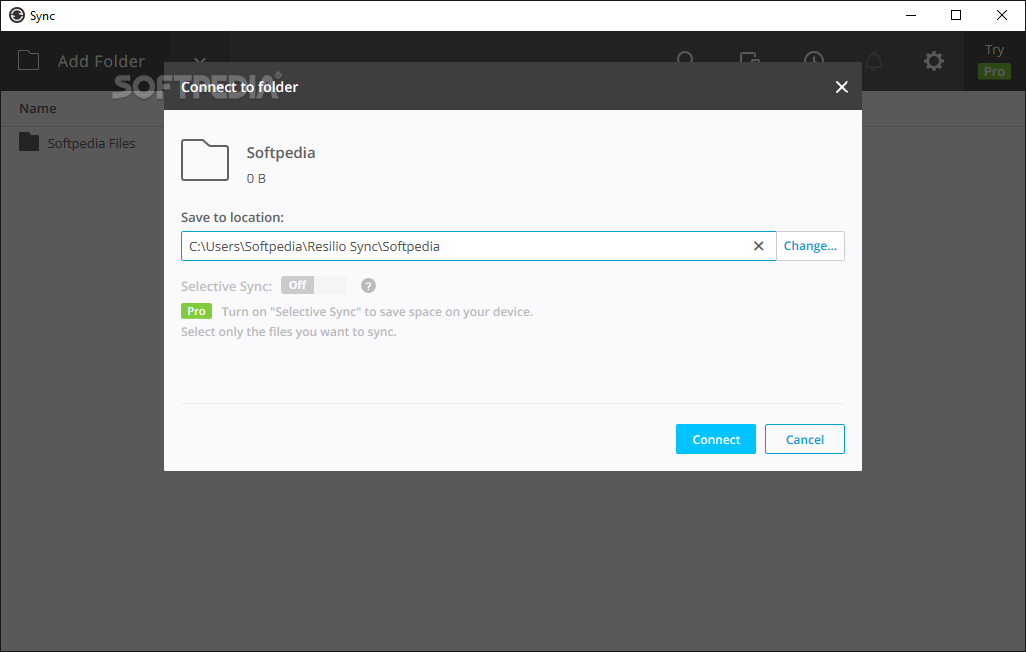The width and height of the screenshot is (1026, 652).
Task: Click the Name column header
Action: tap(38, 109)
